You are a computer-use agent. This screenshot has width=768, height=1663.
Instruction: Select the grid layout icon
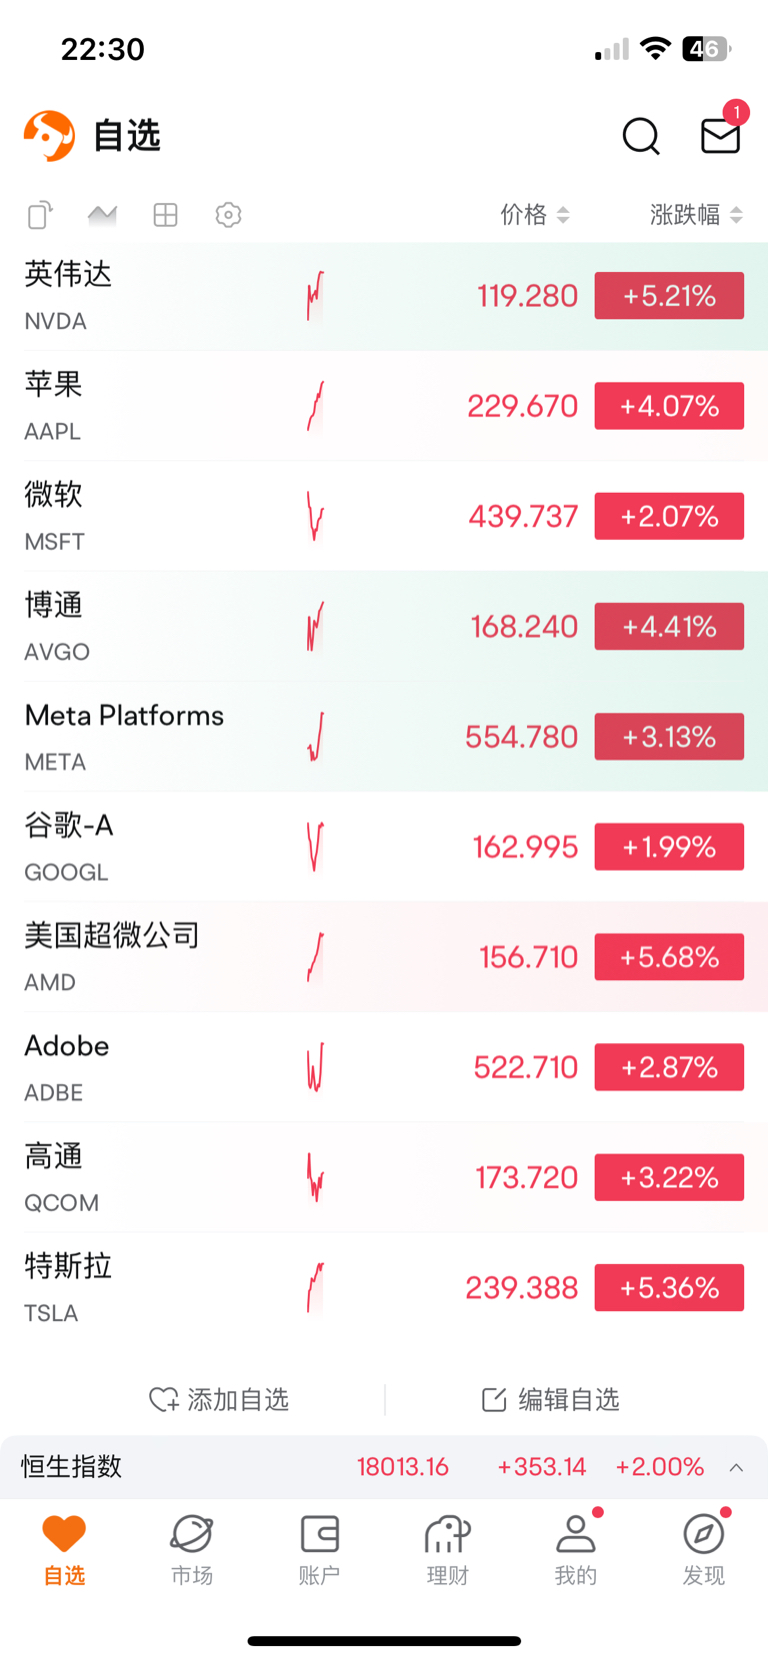tap(165, 215)
